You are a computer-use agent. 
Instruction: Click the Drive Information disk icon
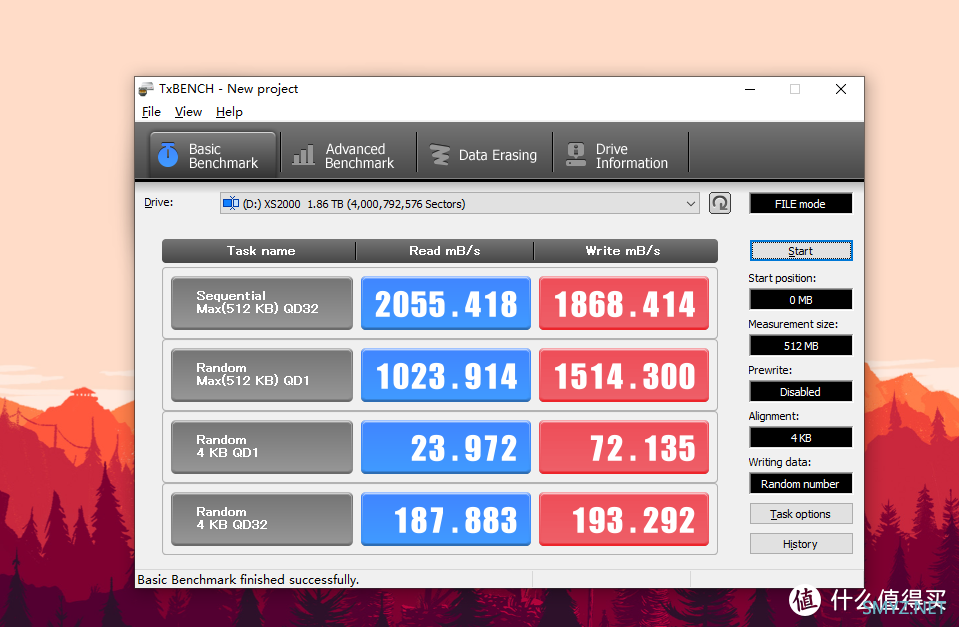coord(576,155)
